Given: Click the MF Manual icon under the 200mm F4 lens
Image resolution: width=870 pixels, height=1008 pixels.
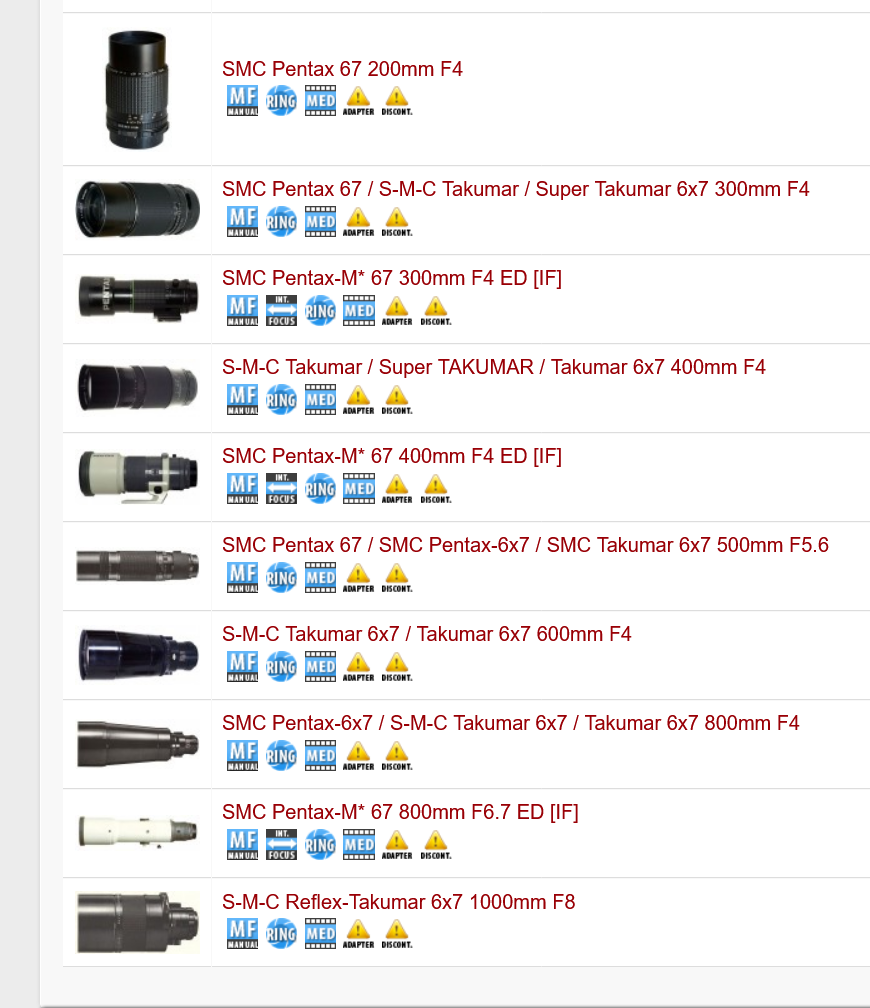Looking at the screenshot, I should point(242,100).
